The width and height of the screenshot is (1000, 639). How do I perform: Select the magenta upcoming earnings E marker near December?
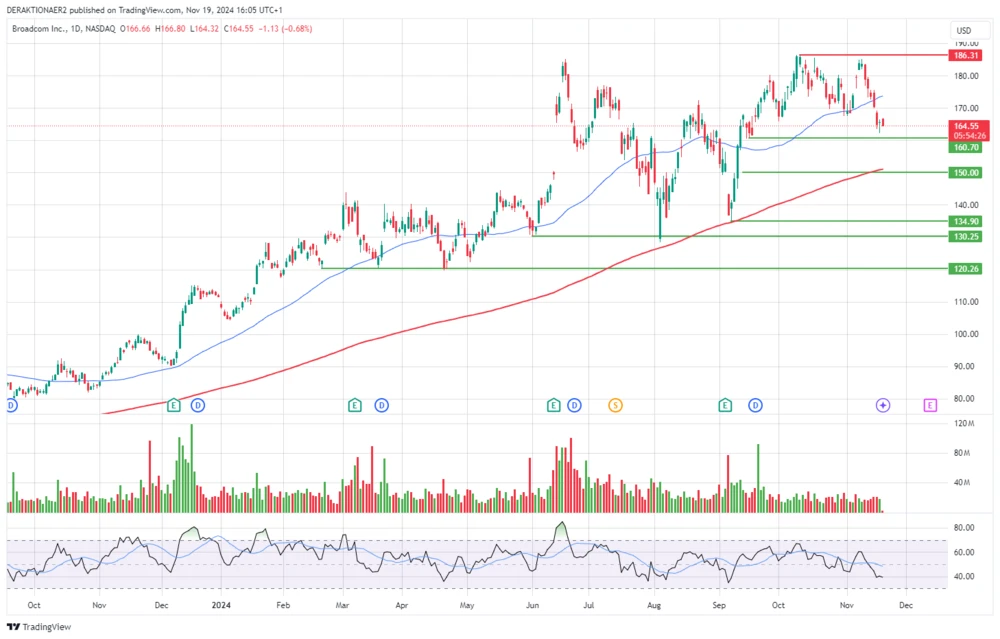coord(929,405)
